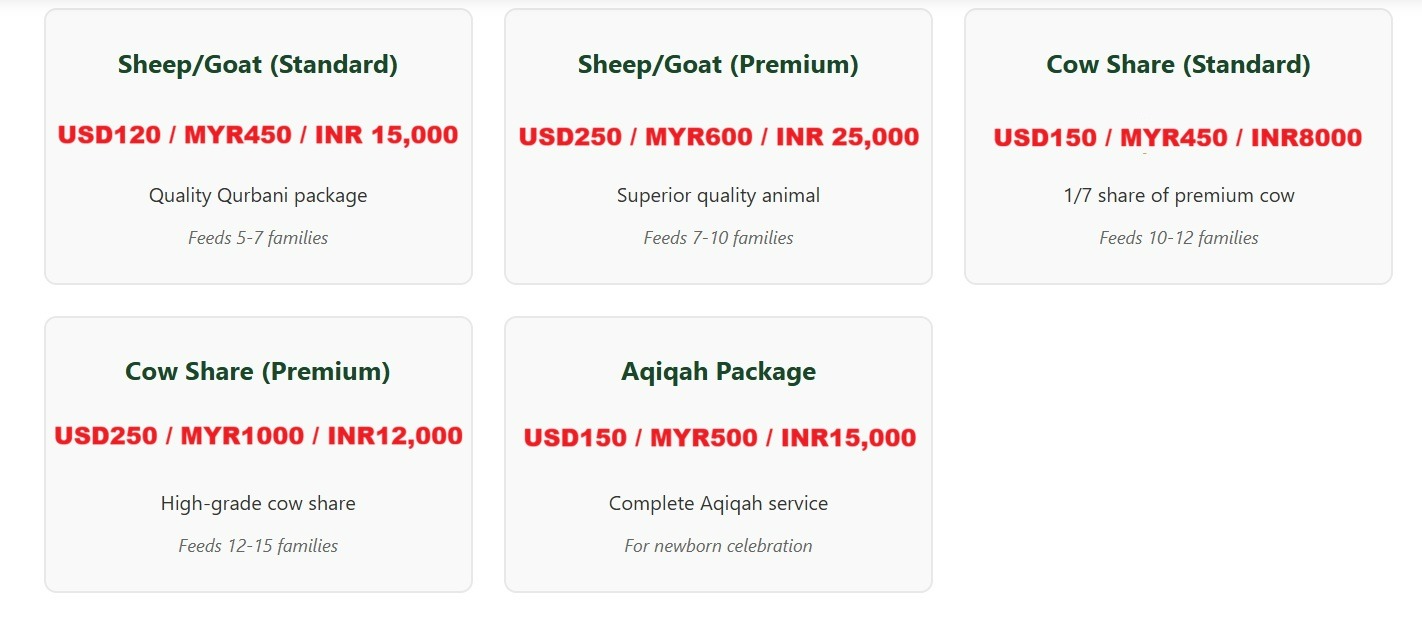This screenshot has width=1422, height=619.
Task: Click the 'Quality Qurbani package' description
Action: (x=258, y=196)
